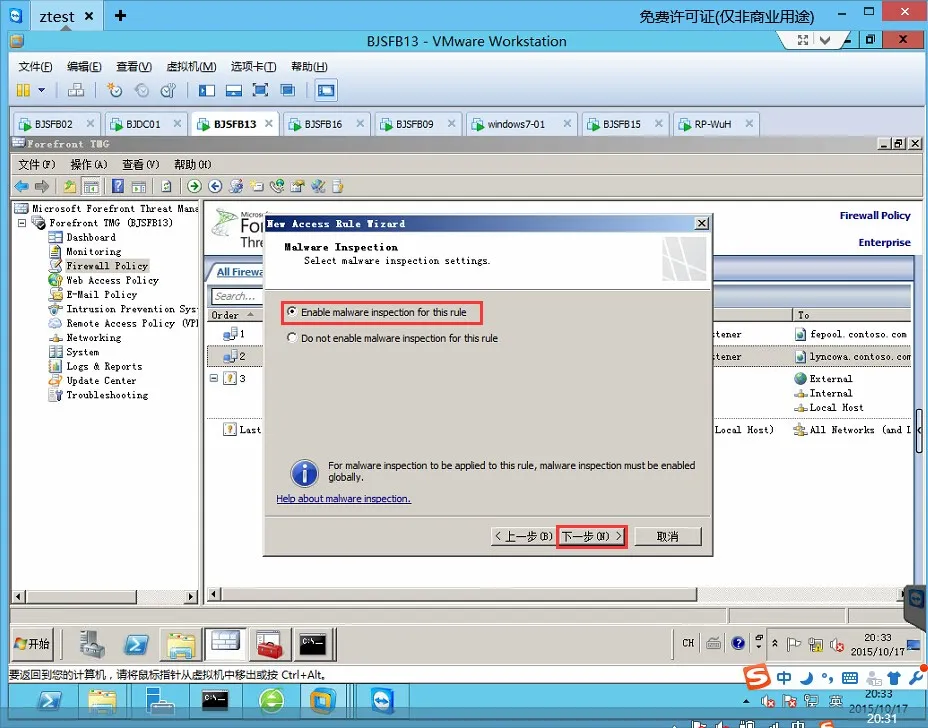
Task: Click the Search field in firewall policy list
Action: 237,296
